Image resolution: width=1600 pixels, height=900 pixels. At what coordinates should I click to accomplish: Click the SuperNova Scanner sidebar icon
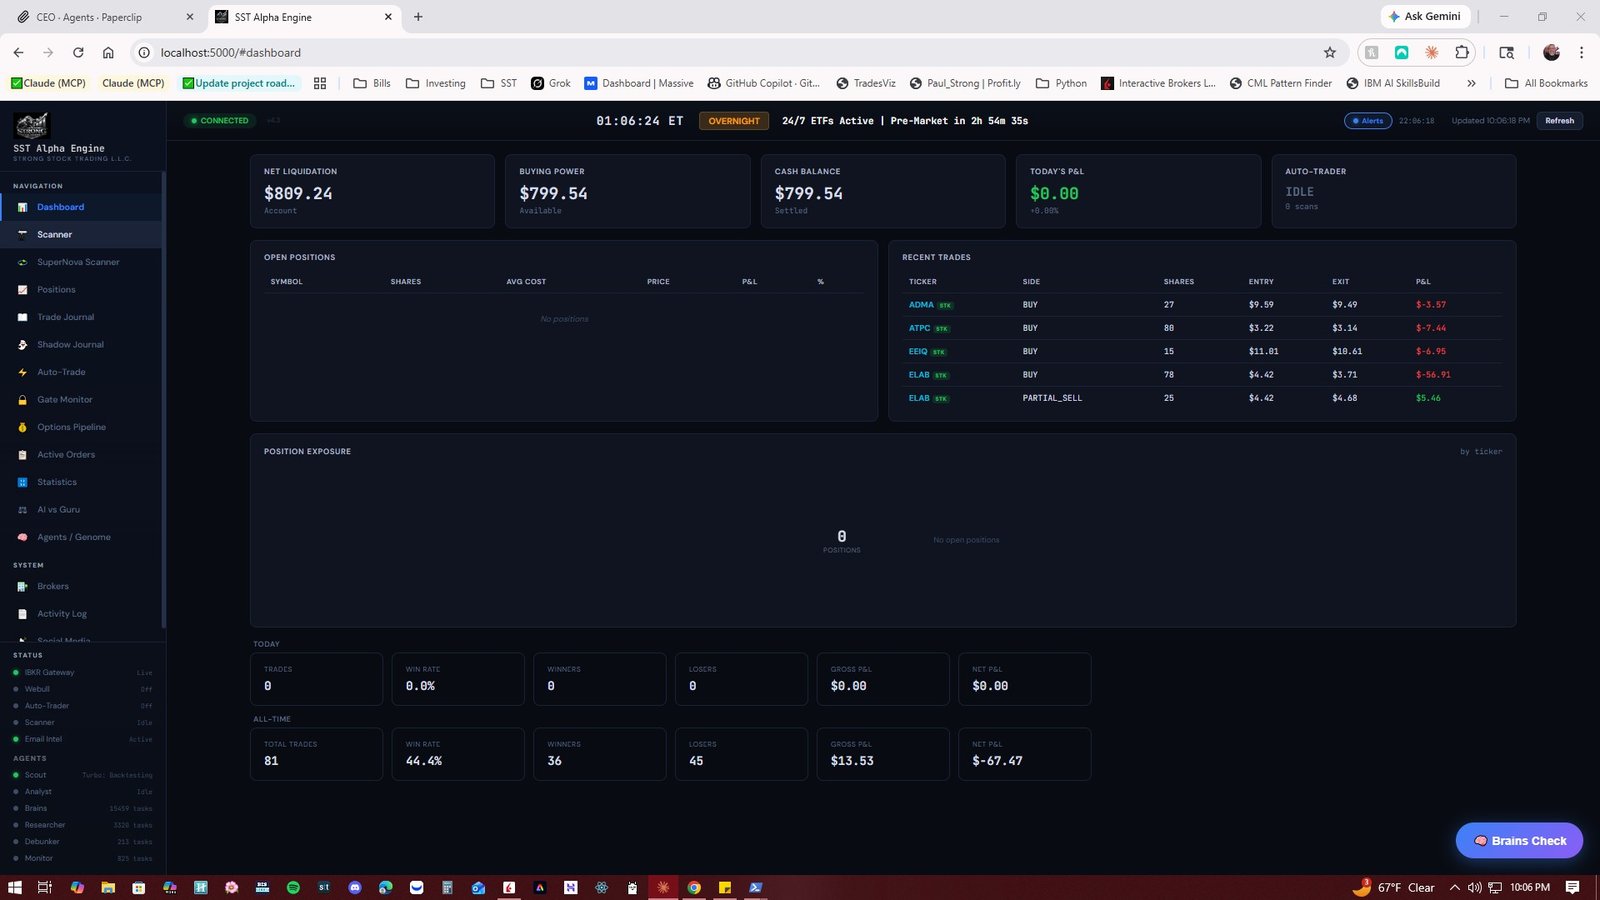[x=22, y=262]
